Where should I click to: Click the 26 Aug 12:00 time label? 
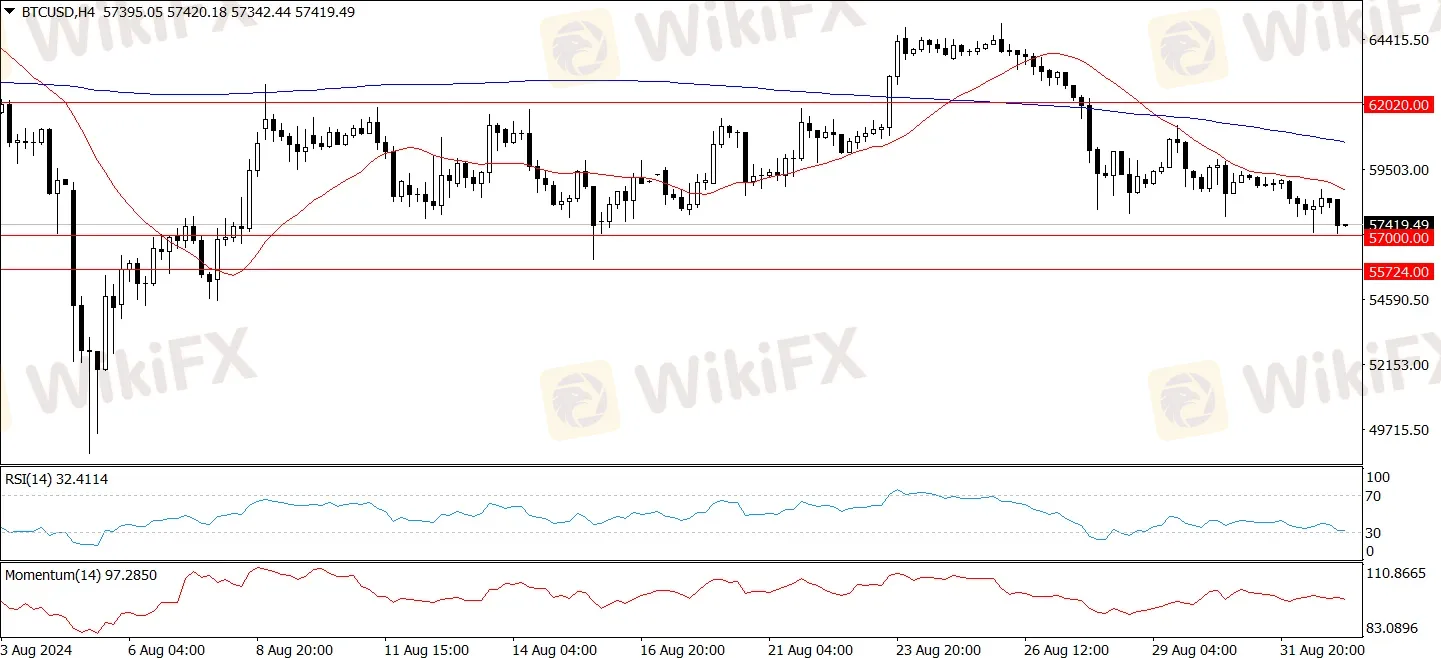[1068, 649]
